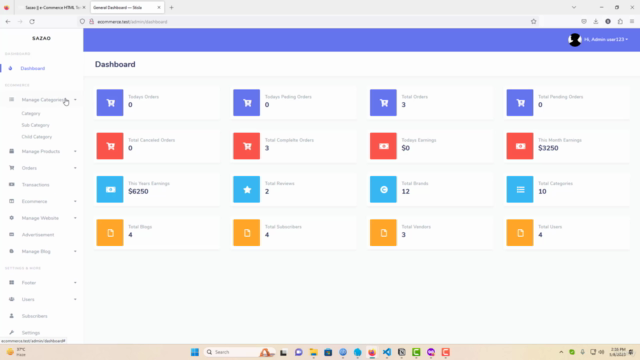Click the Total Categories value 10
Screen dimensions: 640x360
pyautogui.click(x=542, y=191)
